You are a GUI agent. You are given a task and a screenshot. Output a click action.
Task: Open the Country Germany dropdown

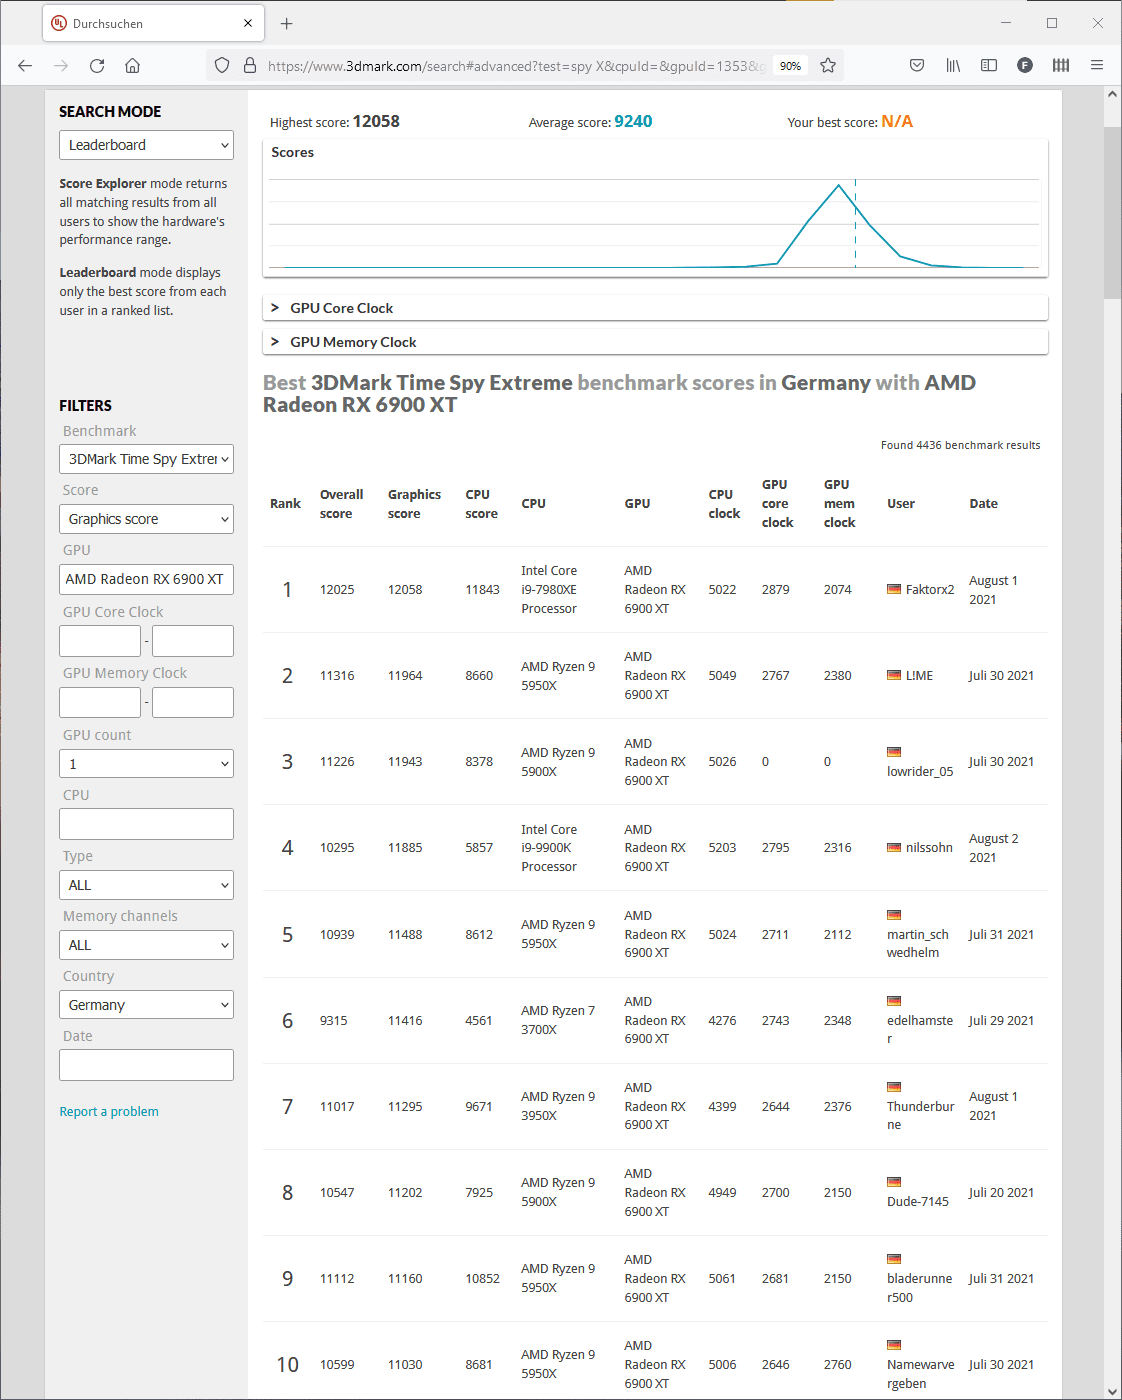(x=146, y=1005)
